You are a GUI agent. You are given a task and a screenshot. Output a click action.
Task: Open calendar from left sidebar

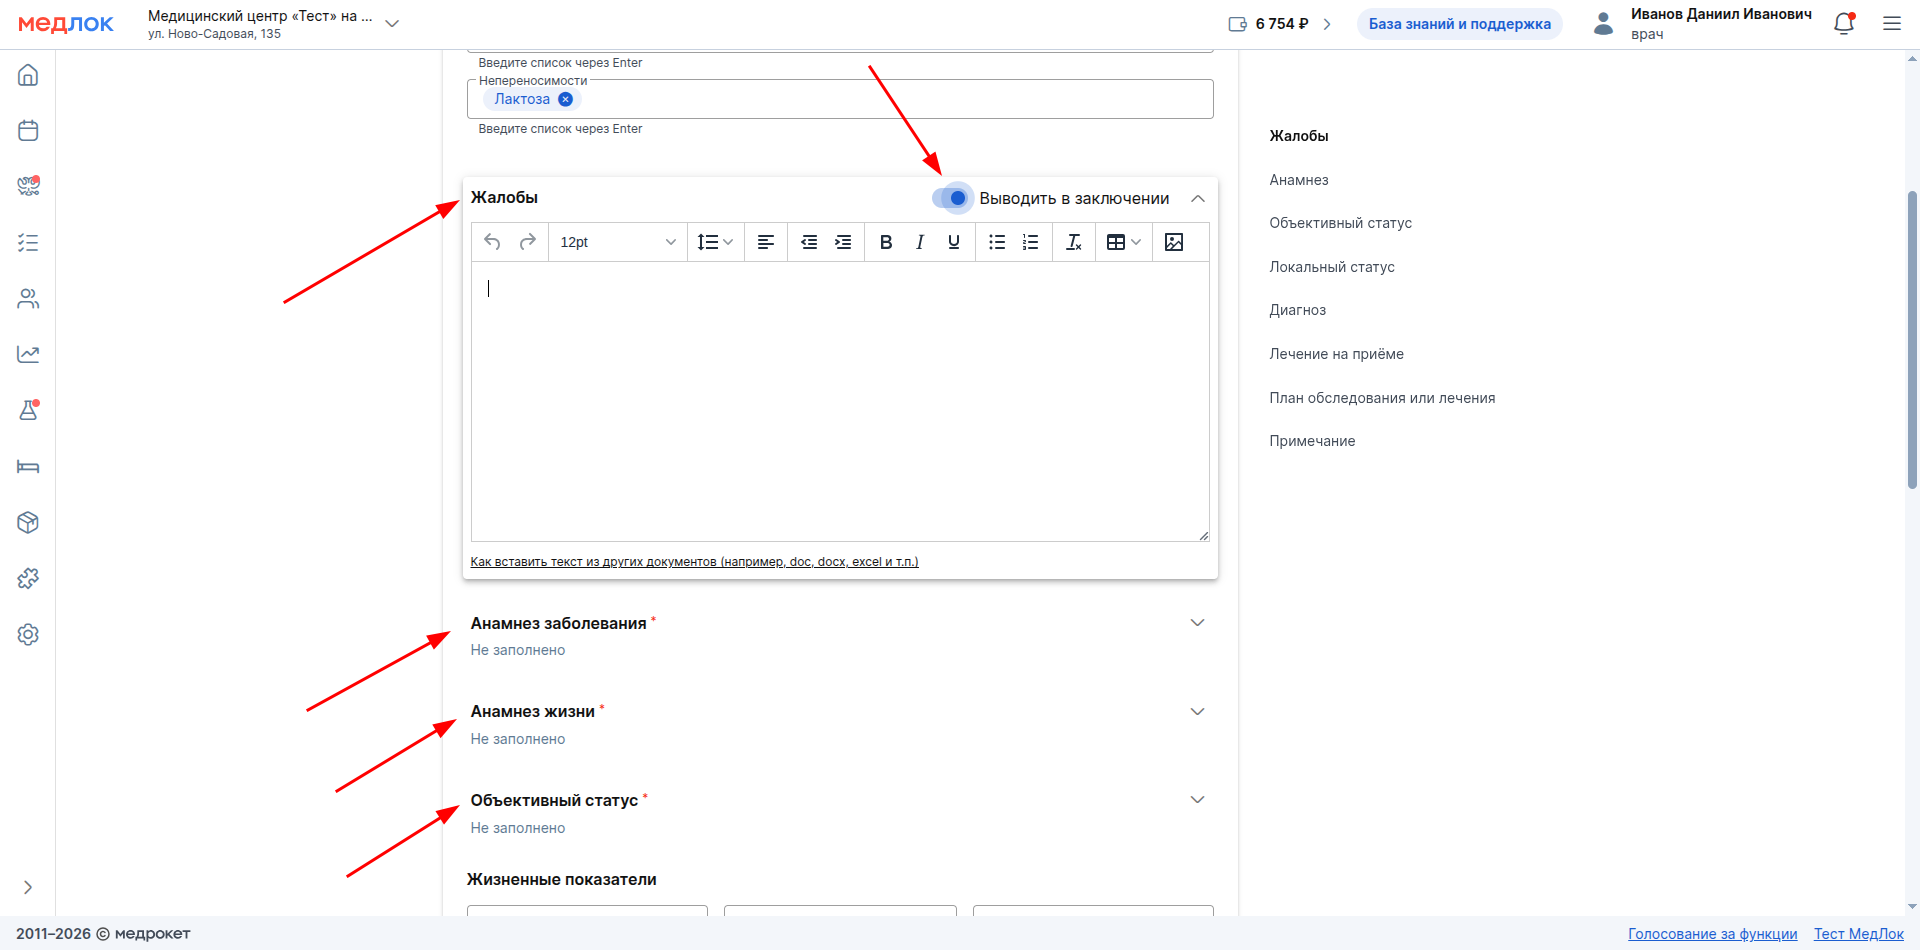click(28, 131)
